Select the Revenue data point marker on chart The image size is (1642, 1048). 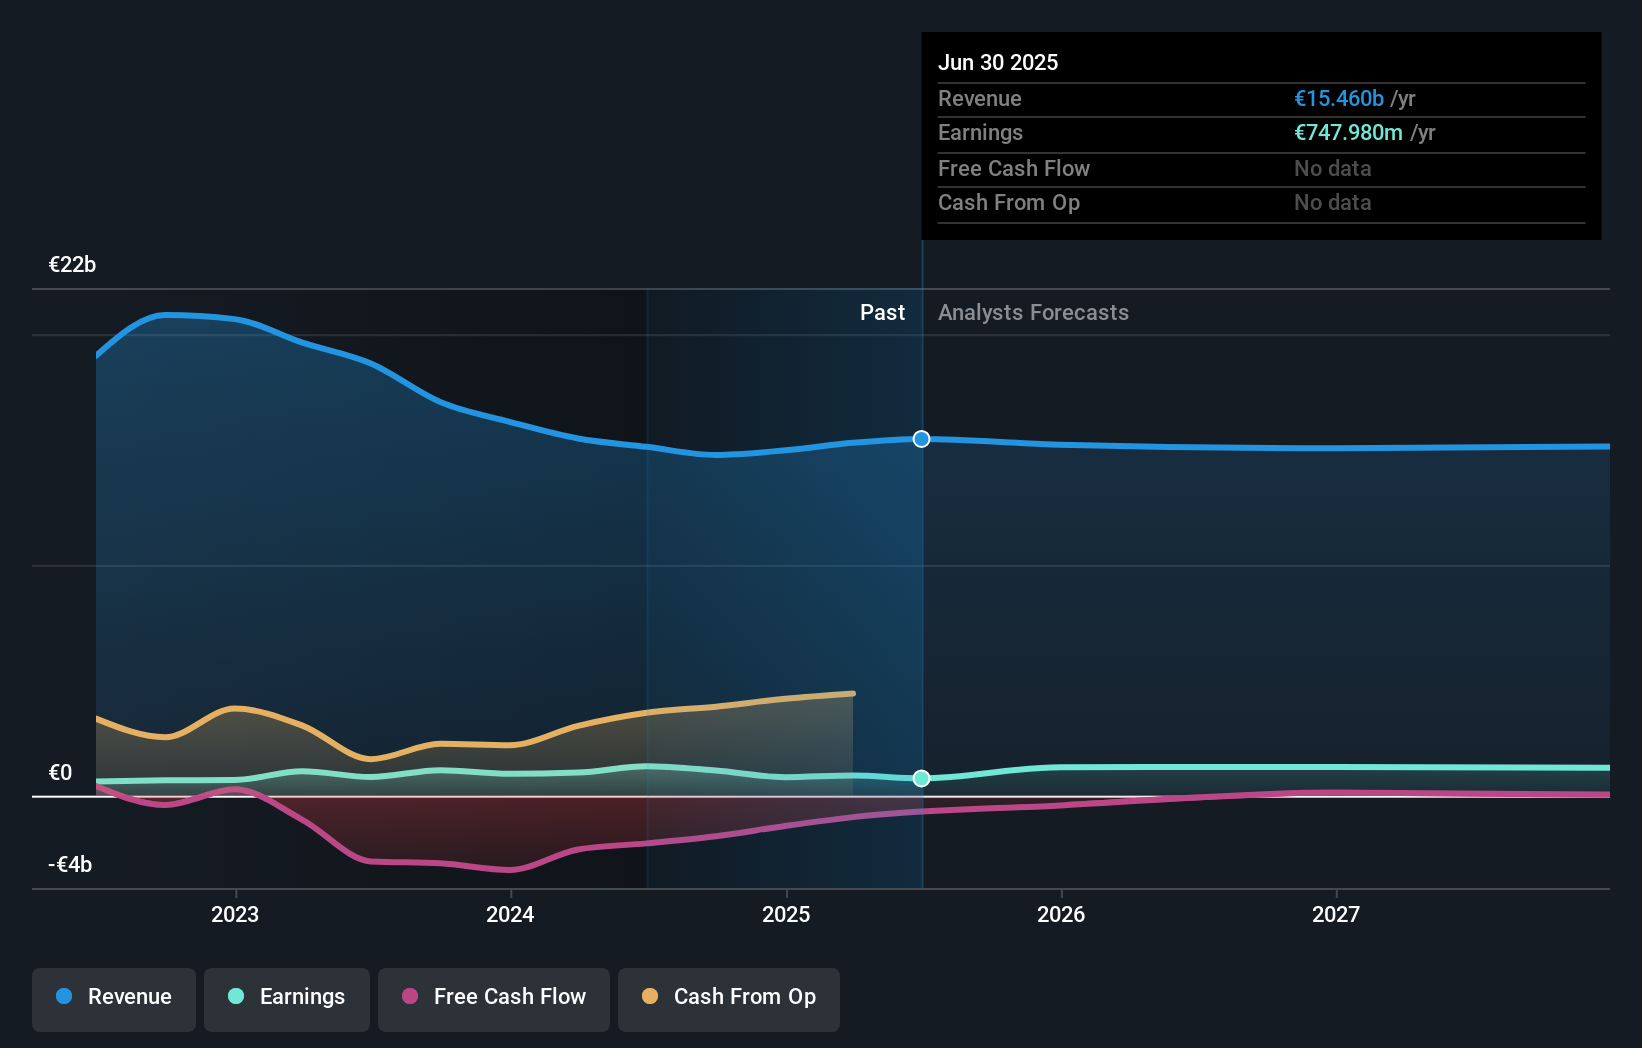(921, 438)
